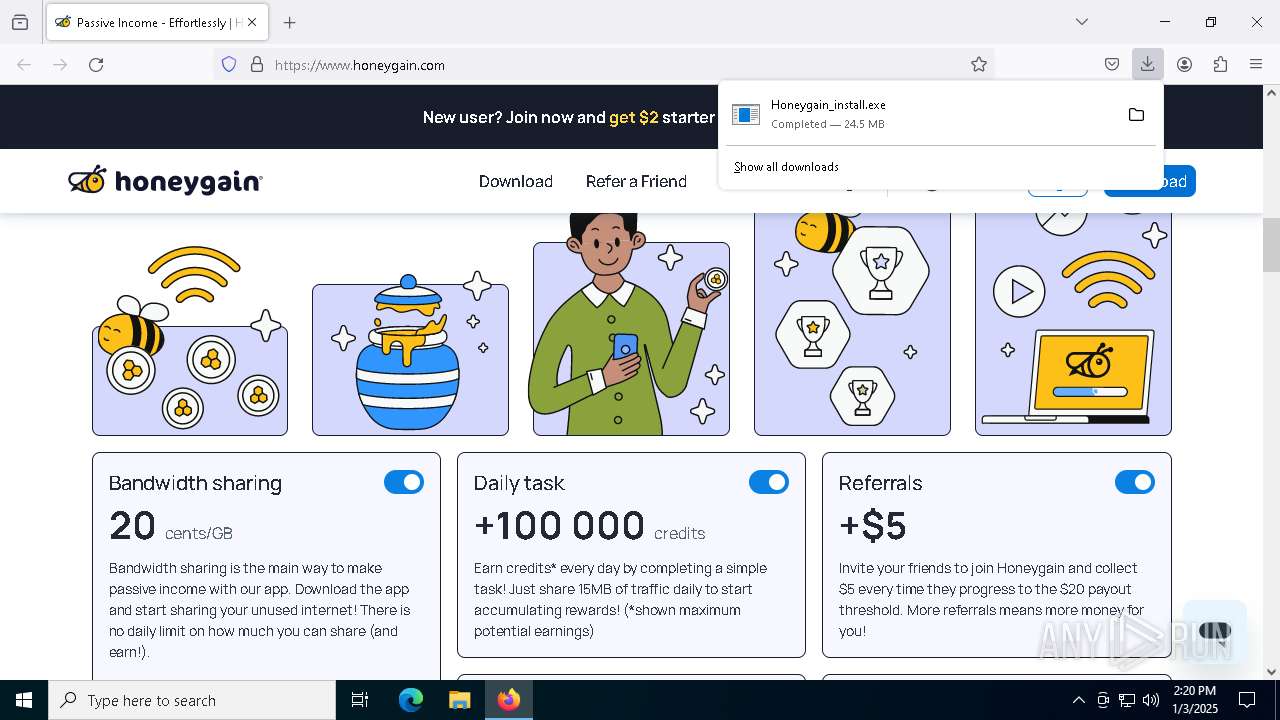Expand the list all tabs dropdown
This screenshot has width=1280, height=720.
coord(1081,22)
